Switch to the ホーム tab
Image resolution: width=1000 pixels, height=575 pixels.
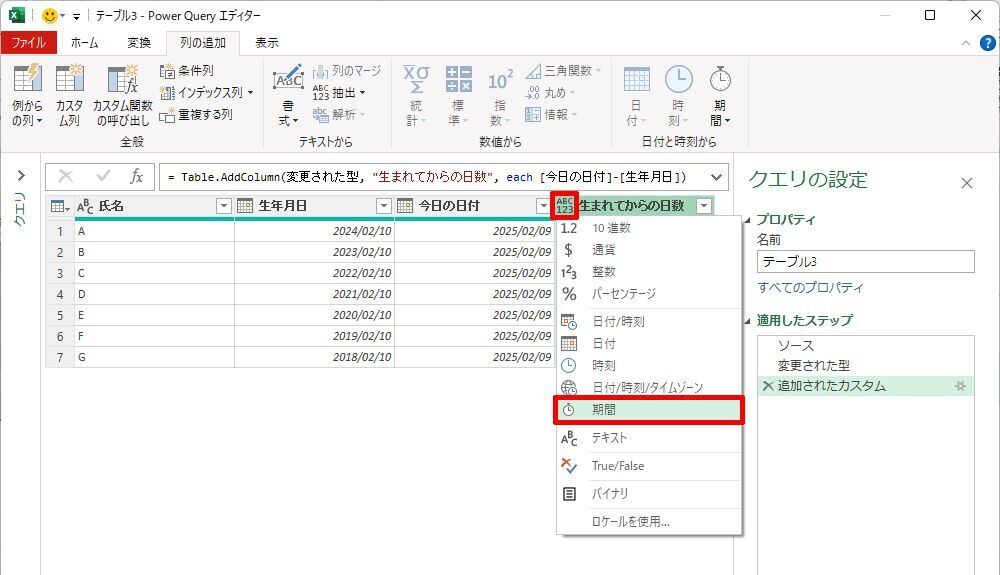pos(84,43)
